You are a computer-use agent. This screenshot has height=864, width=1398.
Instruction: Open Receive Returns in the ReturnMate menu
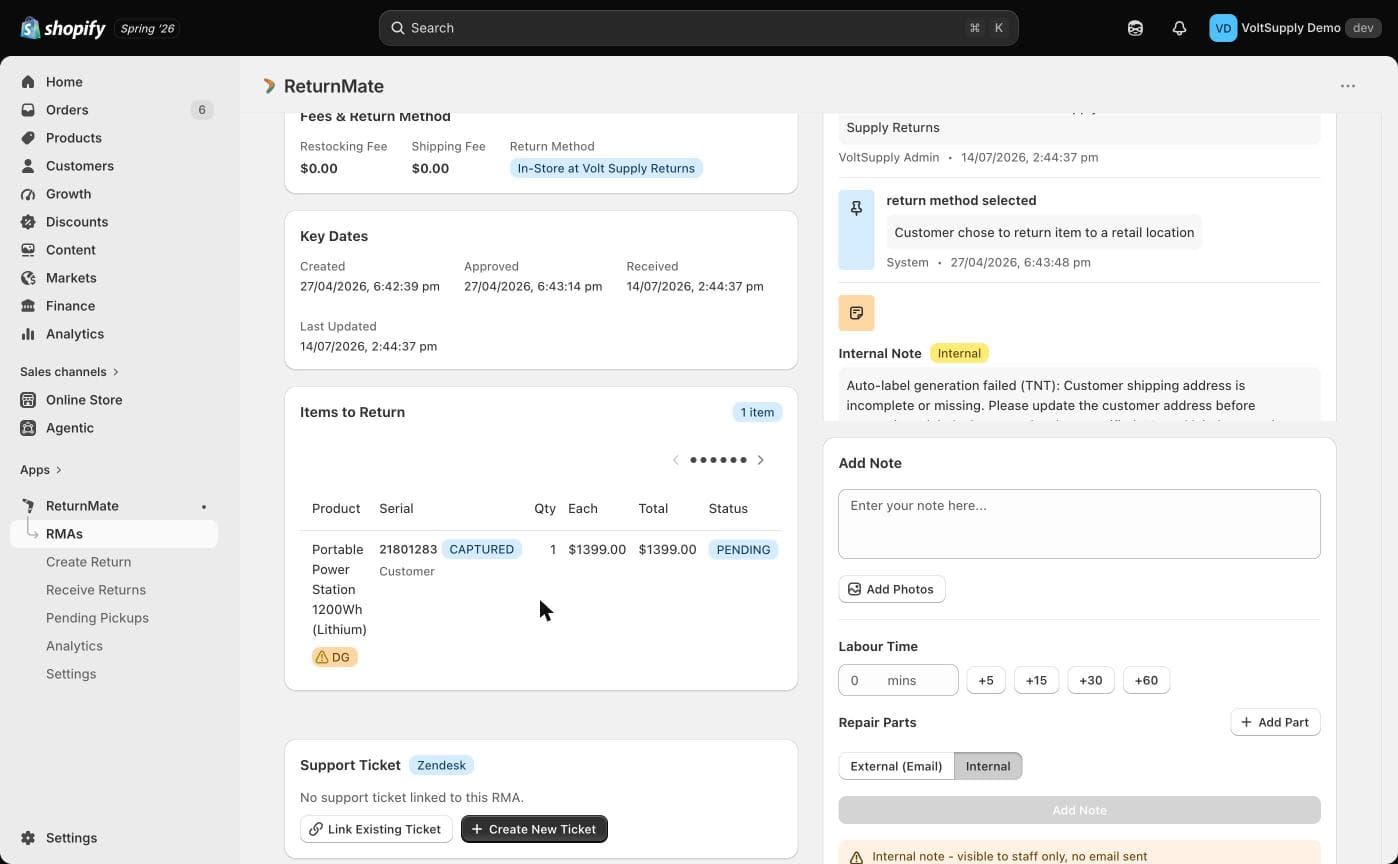pos(96,590)
